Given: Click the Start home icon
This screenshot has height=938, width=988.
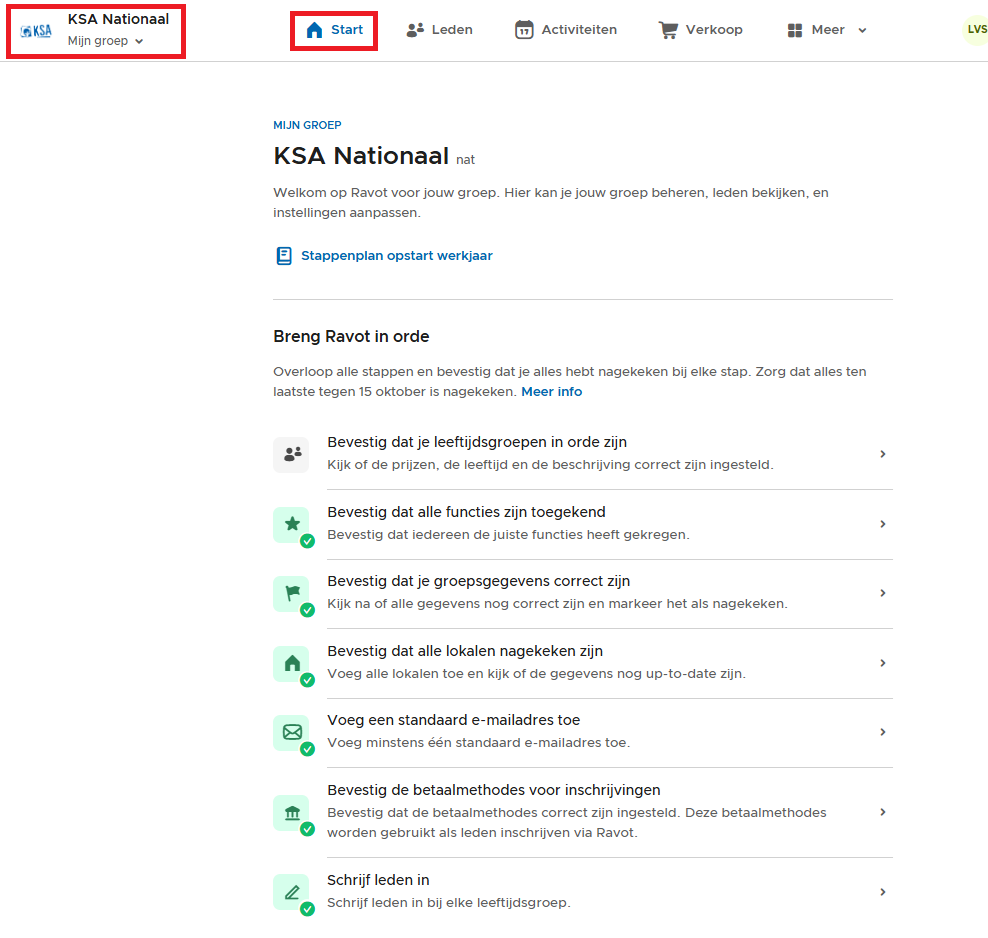Looking at the screenshot, I should coord(314,30).
